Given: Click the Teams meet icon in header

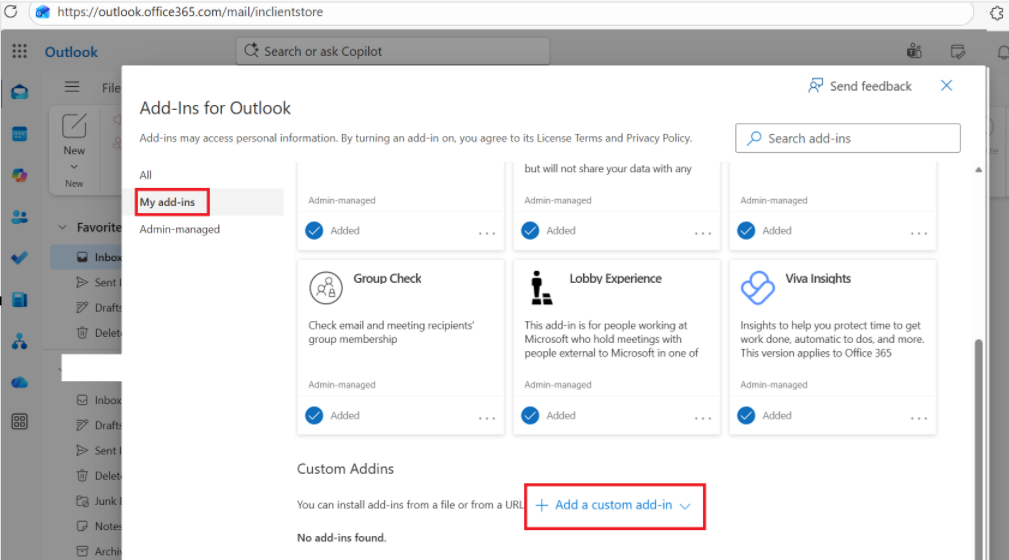Looking at the screenshot, I should point(914,51).
